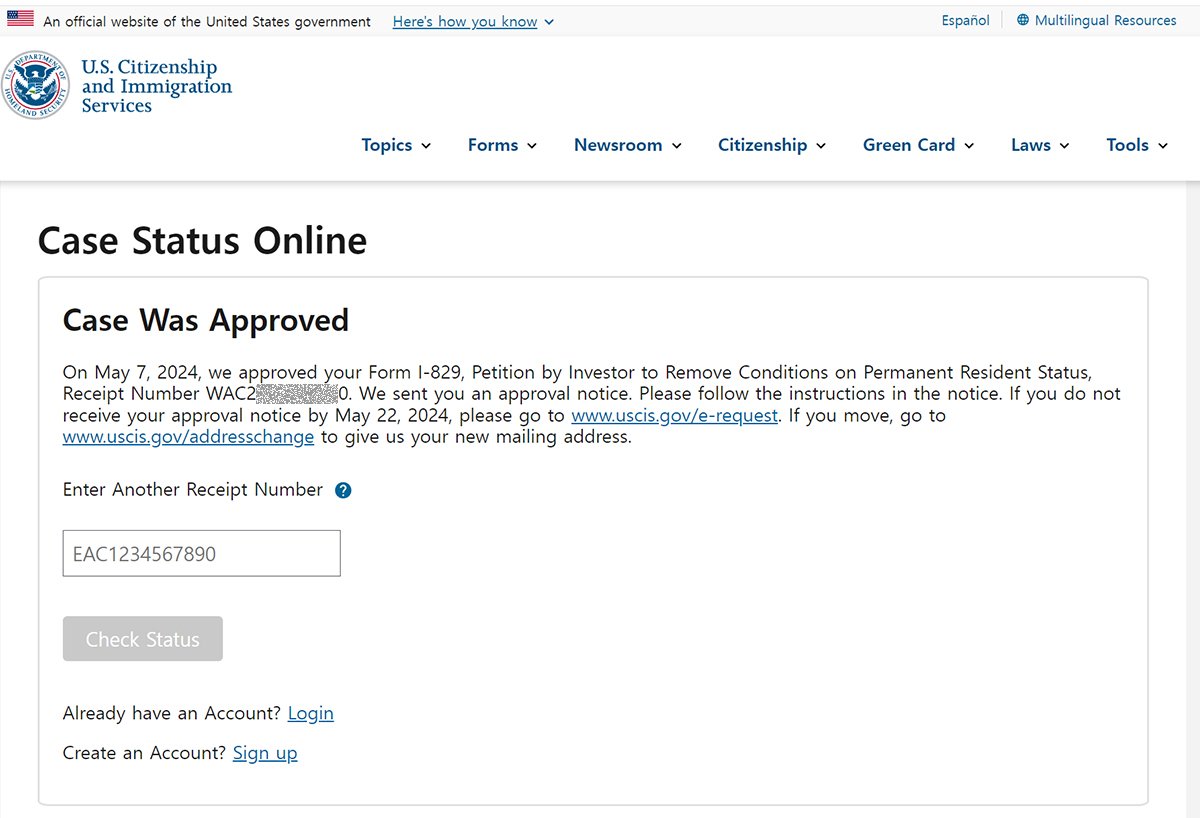Screen dimensions: 1200x818
Task: Click "Already have an Account?" text
Action: tap(172, 713)
